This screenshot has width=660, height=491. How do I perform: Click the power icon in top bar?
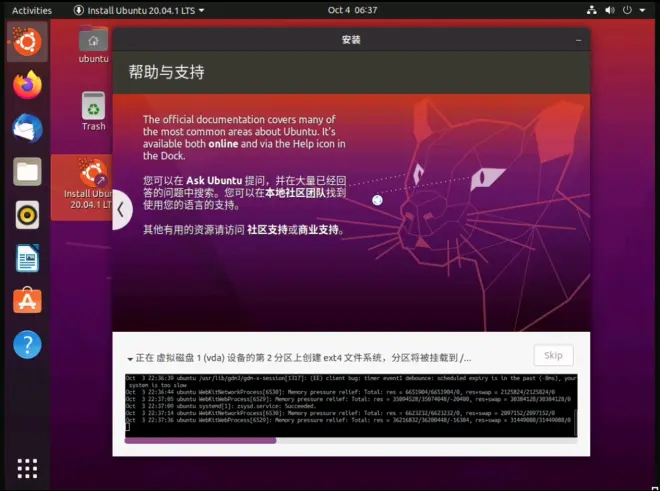tap(627, 10)
